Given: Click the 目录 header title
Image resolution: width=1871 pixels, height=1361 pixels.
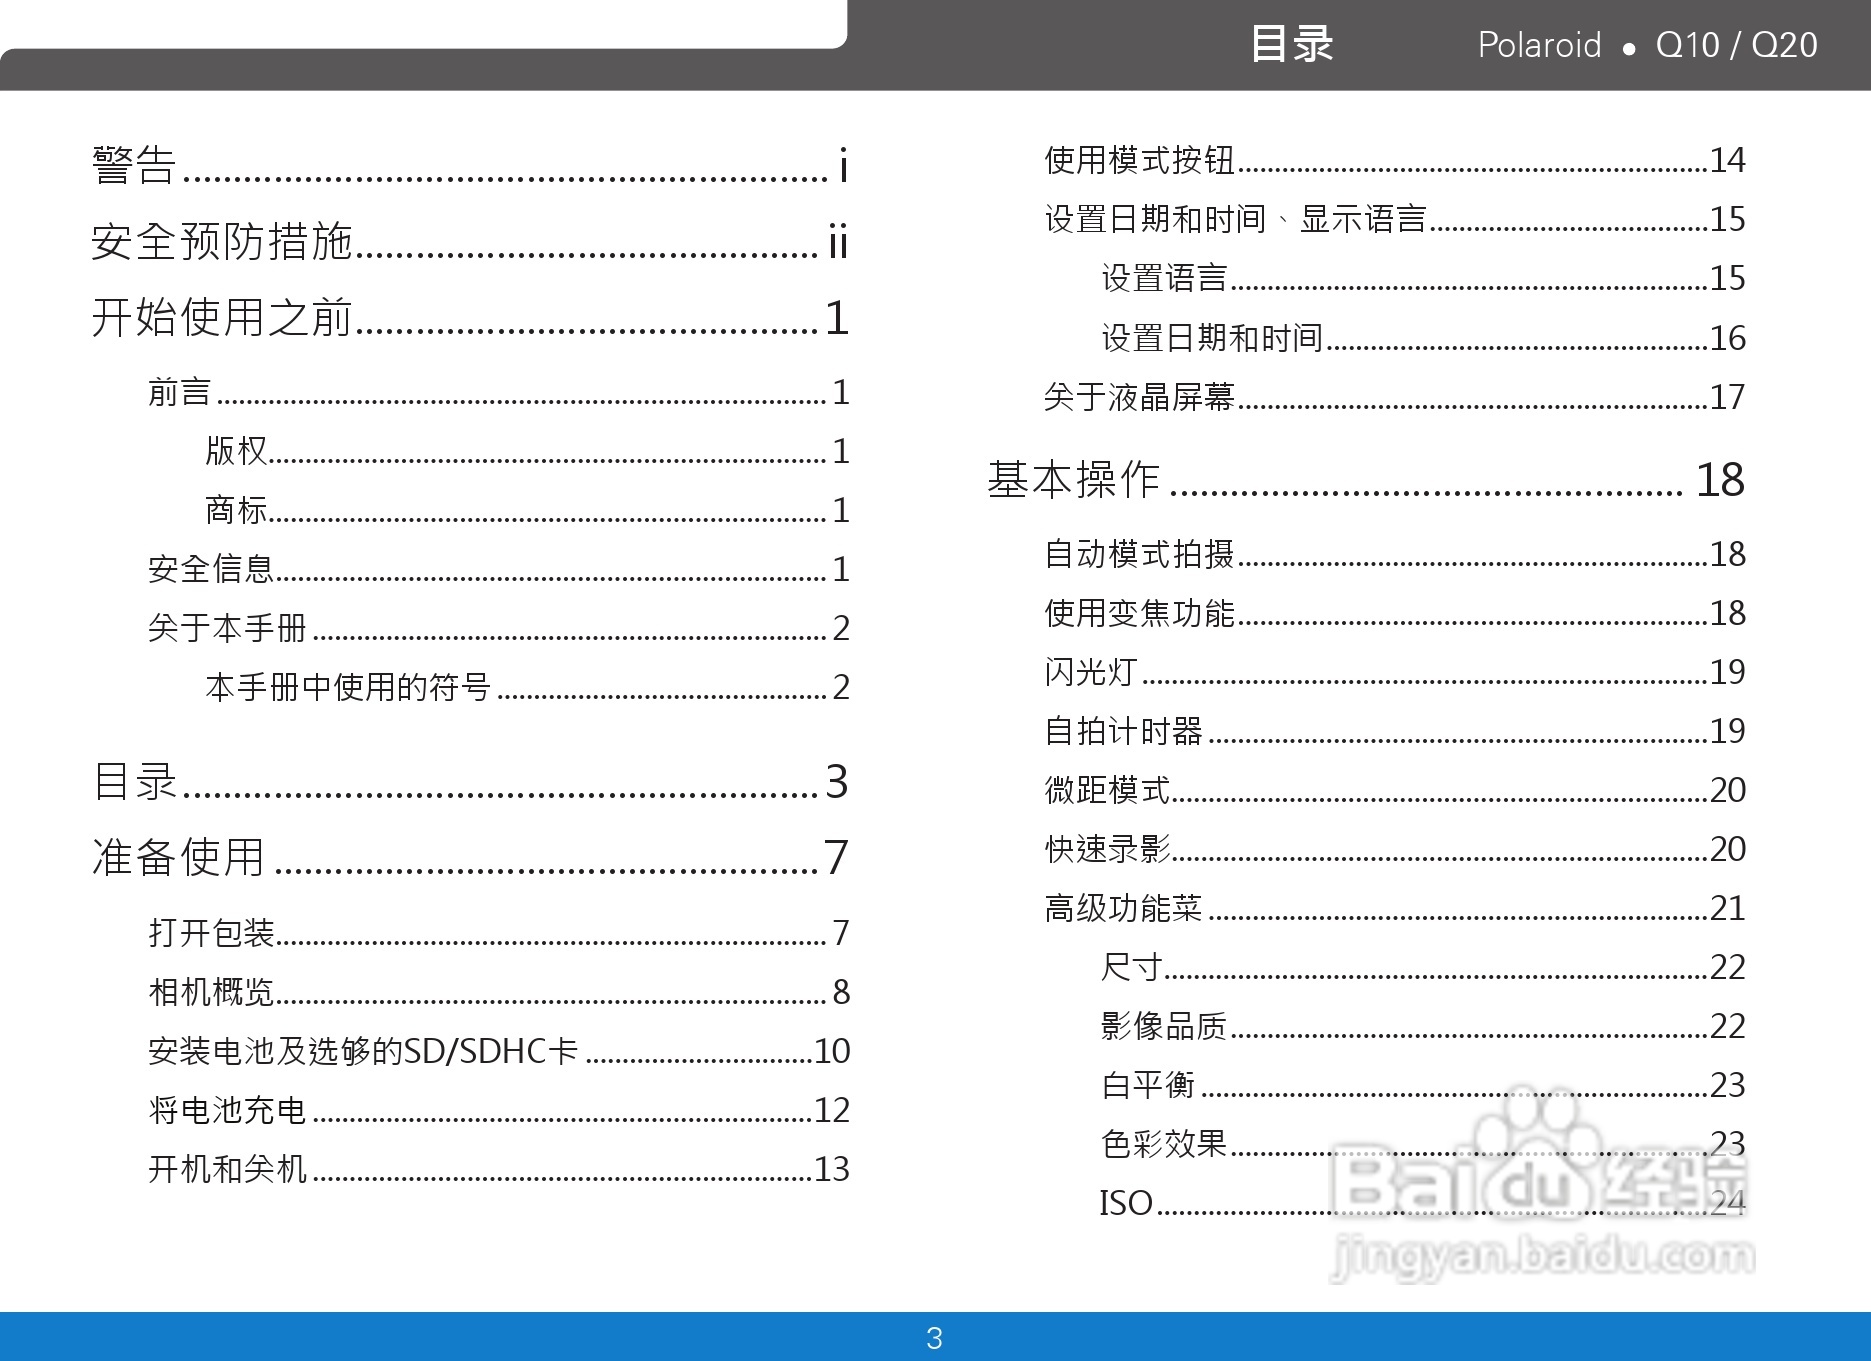Looking at the screenshot, I should 1292,45.
